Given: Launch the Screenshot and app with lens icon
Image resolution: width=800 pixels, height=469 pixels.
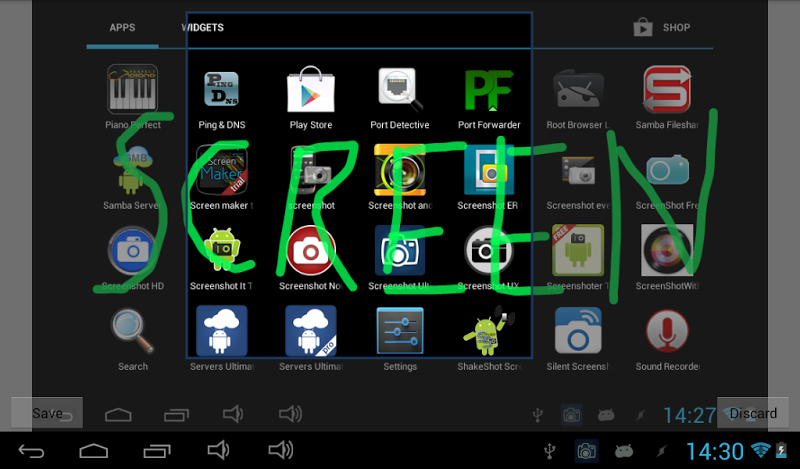Looking at the screenshot, I should click(400, 170).
